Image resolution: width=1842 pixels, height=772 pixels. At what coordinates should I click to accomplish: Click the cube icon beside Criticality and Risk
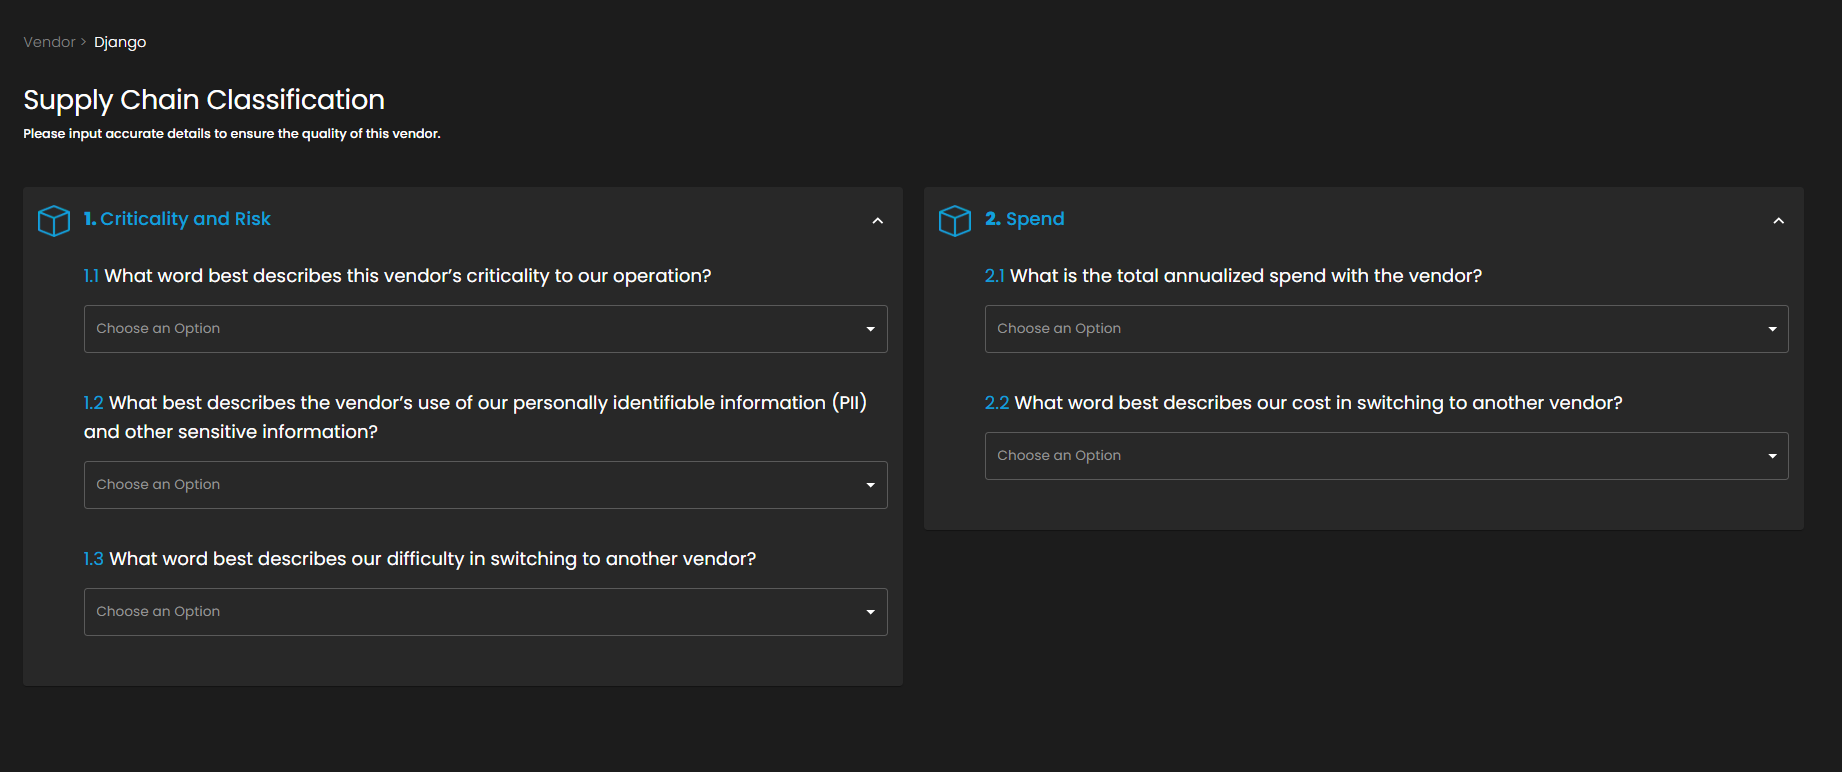click(x=54, y=220)
